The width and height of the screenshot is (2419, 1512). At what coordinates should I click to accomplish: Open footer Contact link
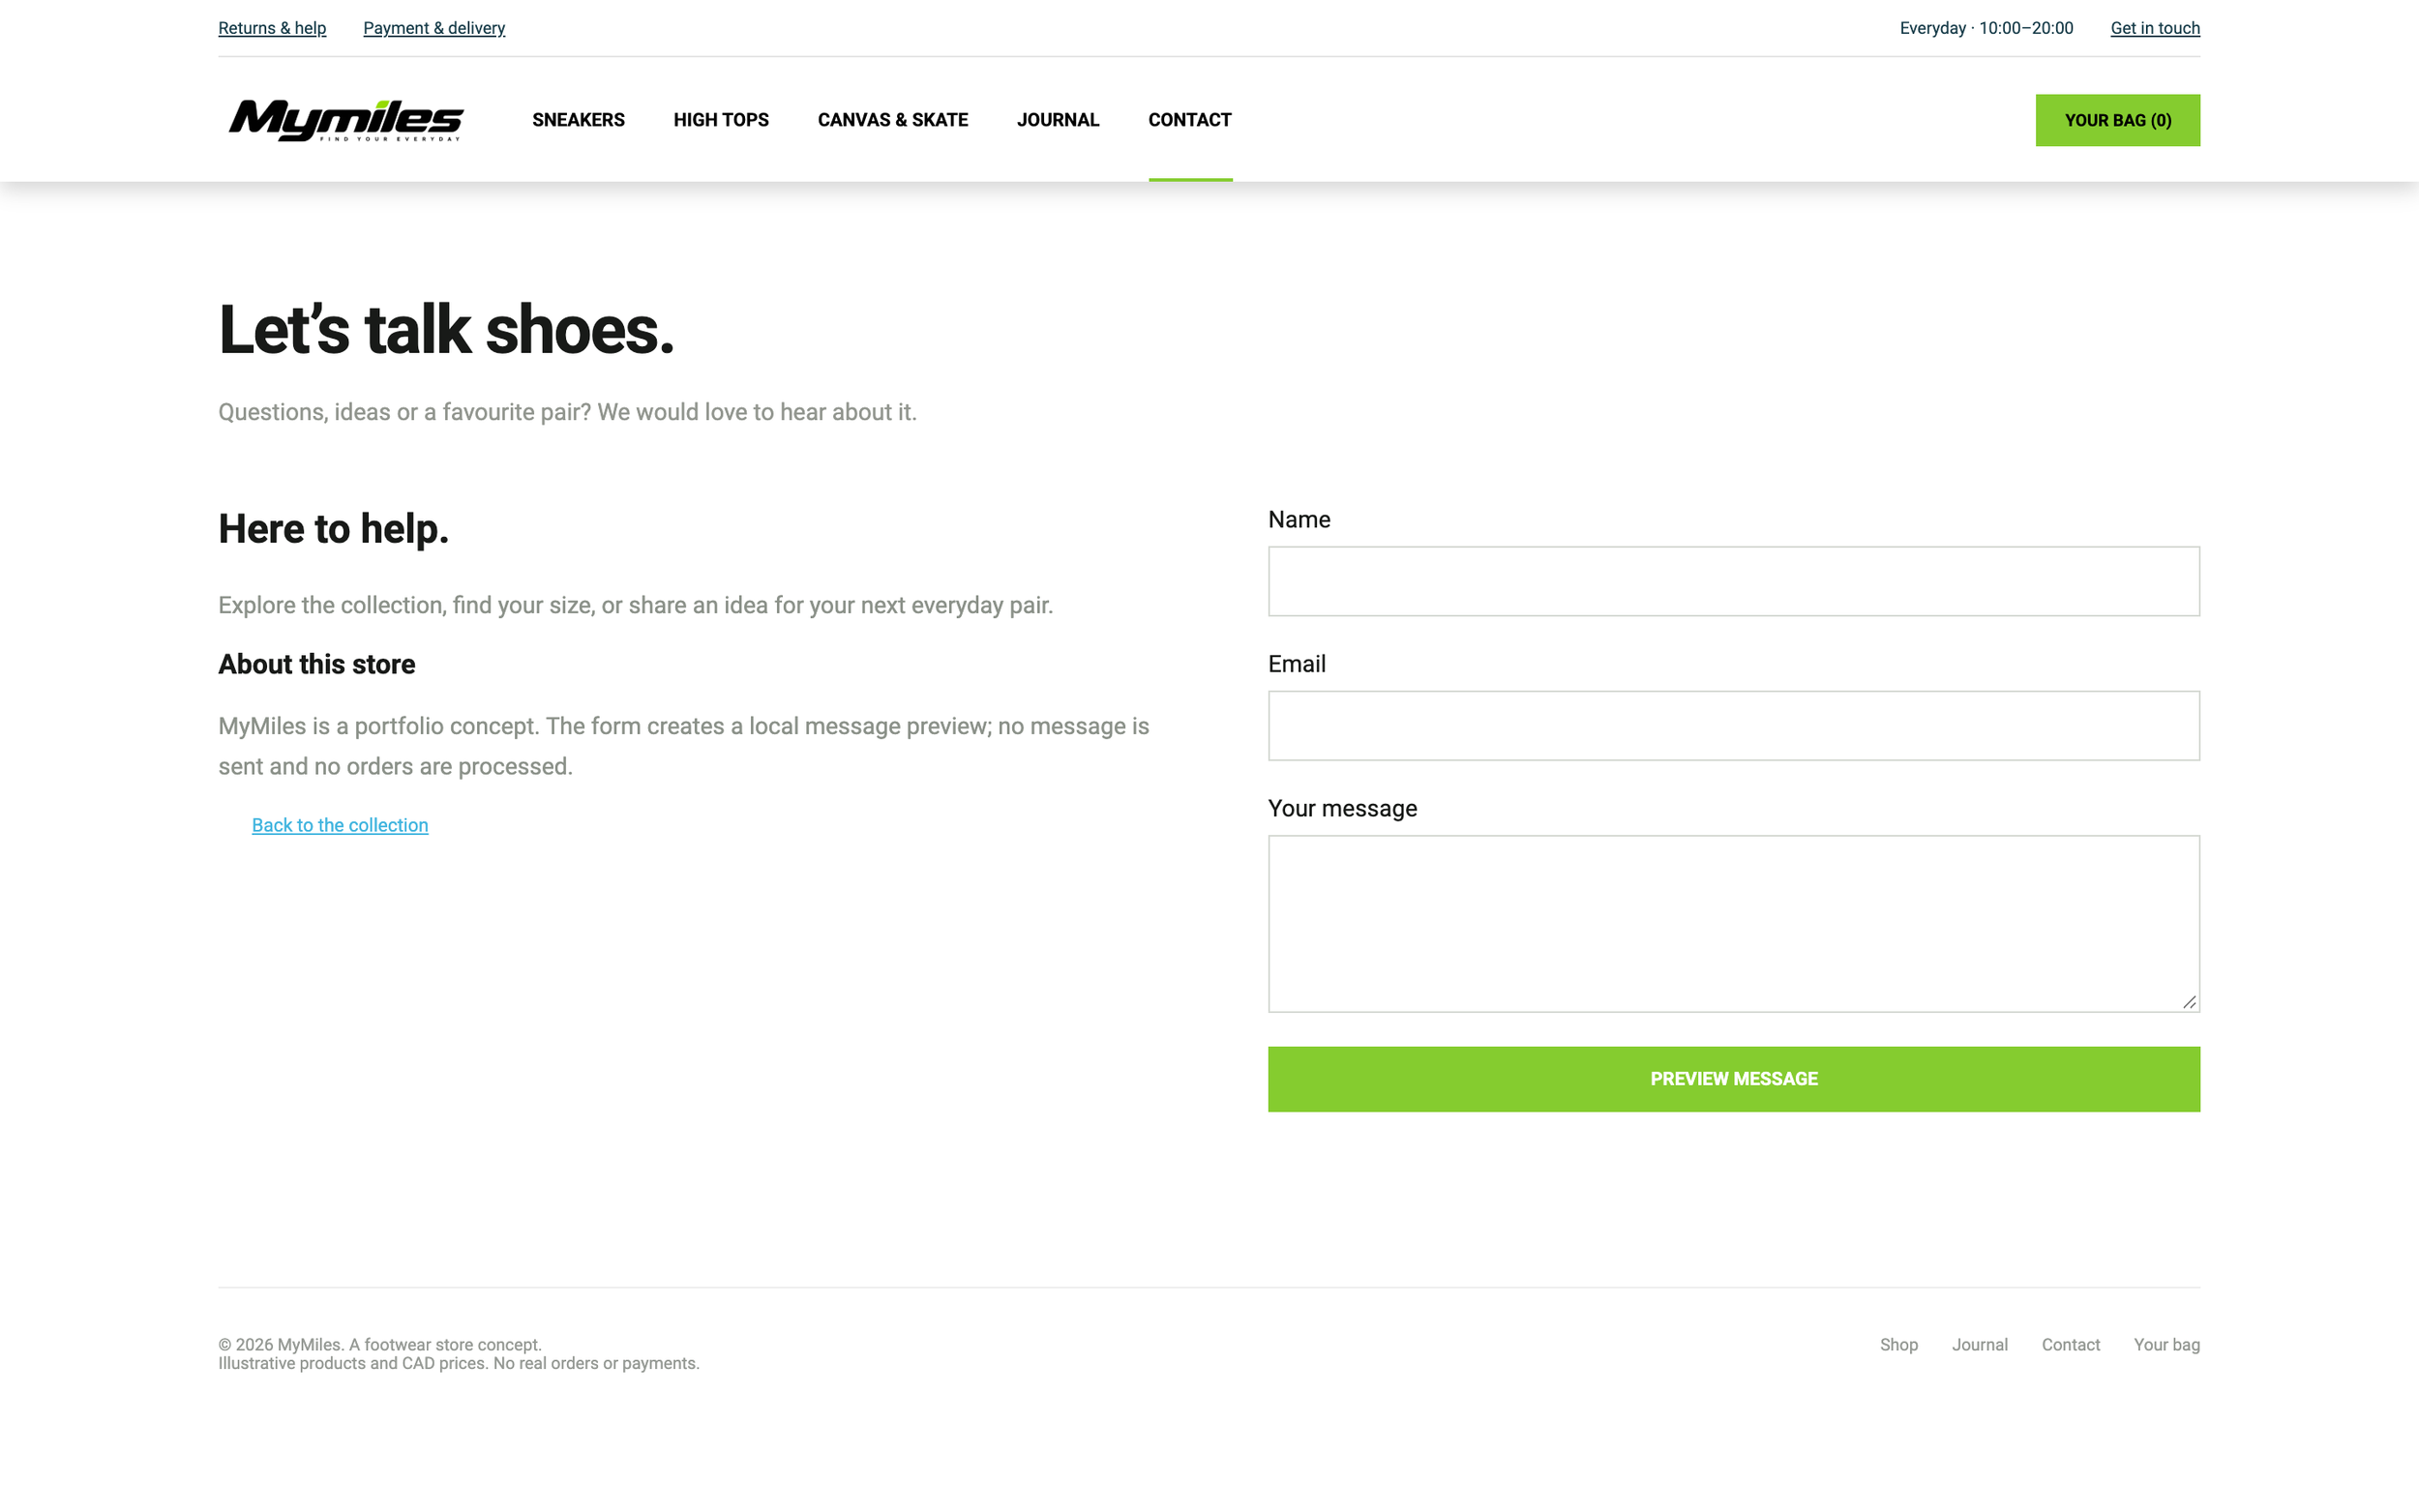[2070, 1344]
